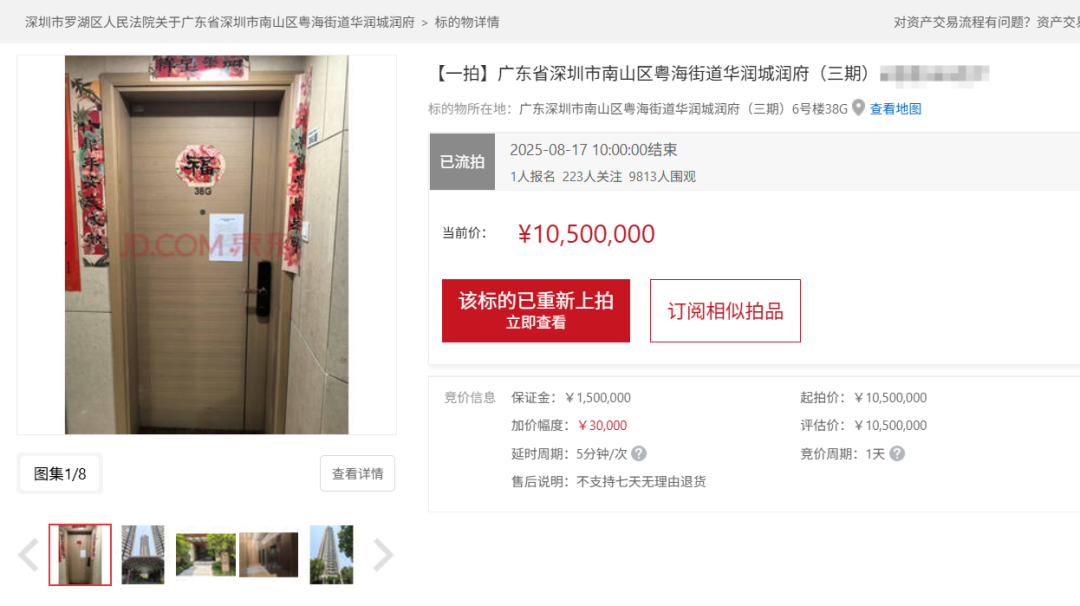This screenshot has width=1080, height=606.
Task: Click 查看详情 button under photo
Action: pyautogui.click(x=357, y=473)
